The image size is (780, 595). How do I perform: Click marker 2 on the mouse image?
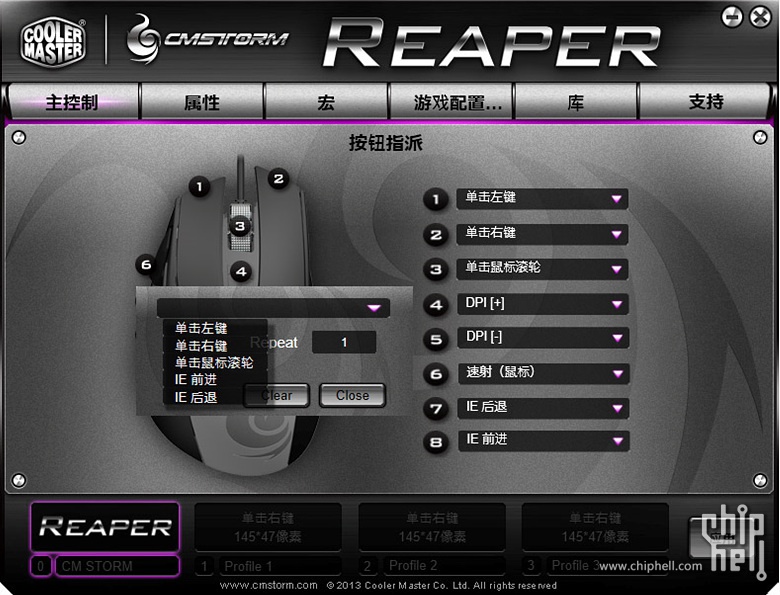click(x=278, y=179)
